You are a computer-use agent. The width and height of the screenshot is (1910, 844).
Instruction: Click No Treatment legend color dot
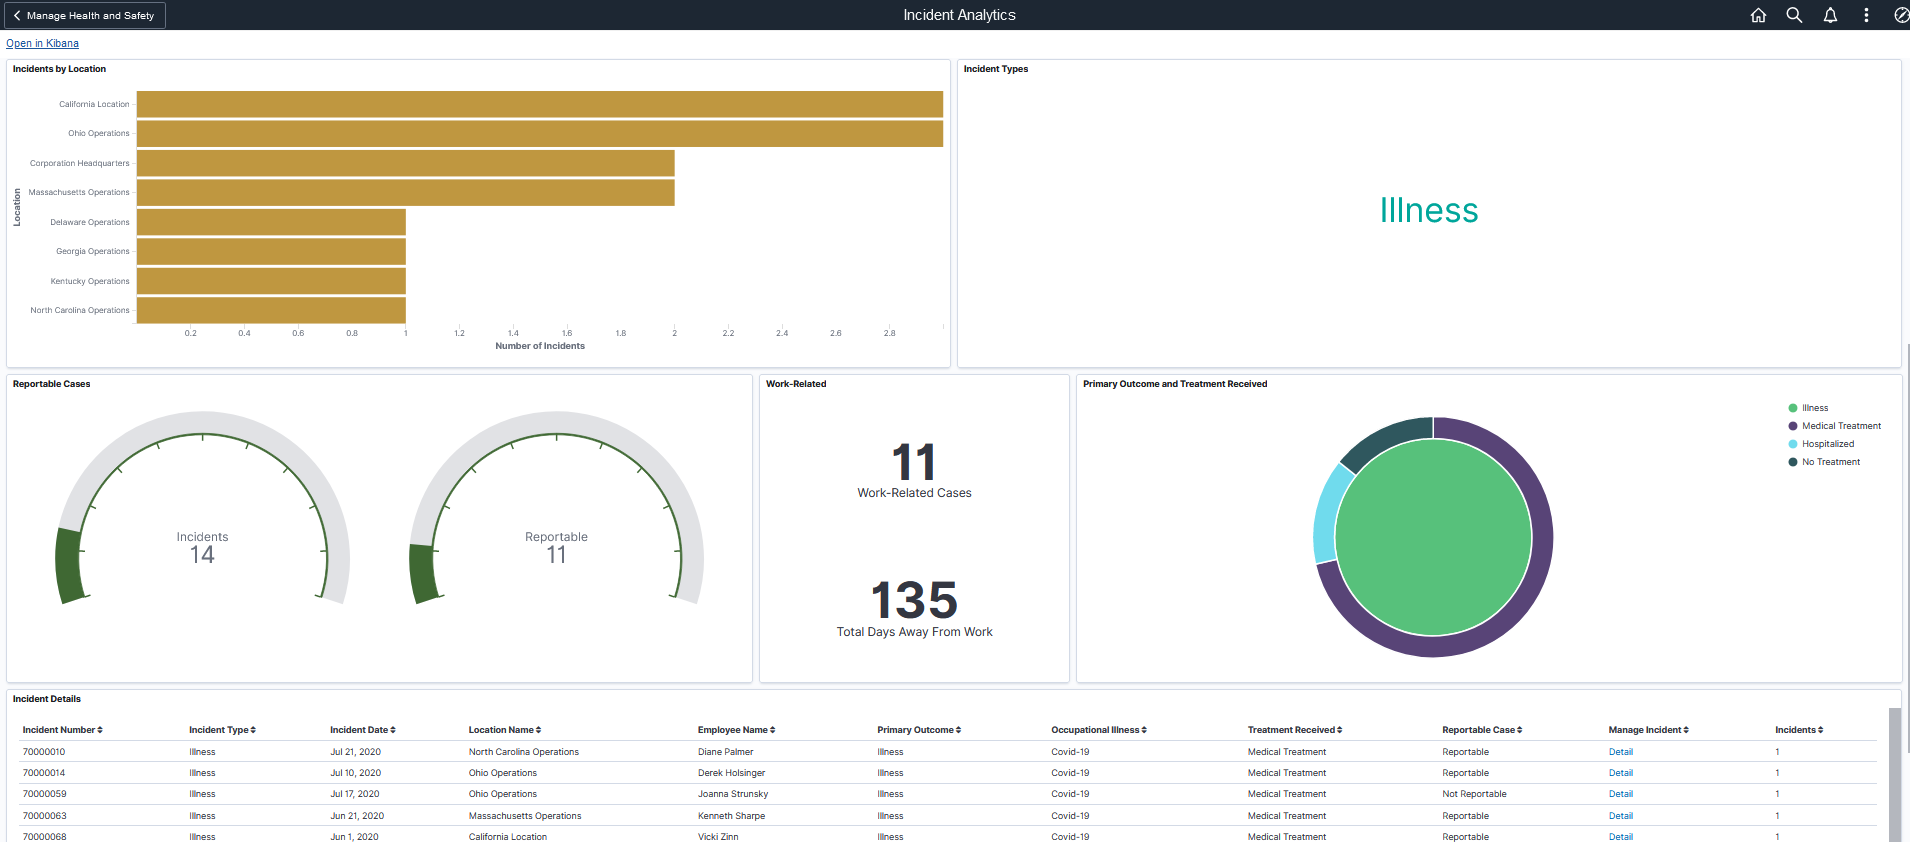coord(1793,462)
